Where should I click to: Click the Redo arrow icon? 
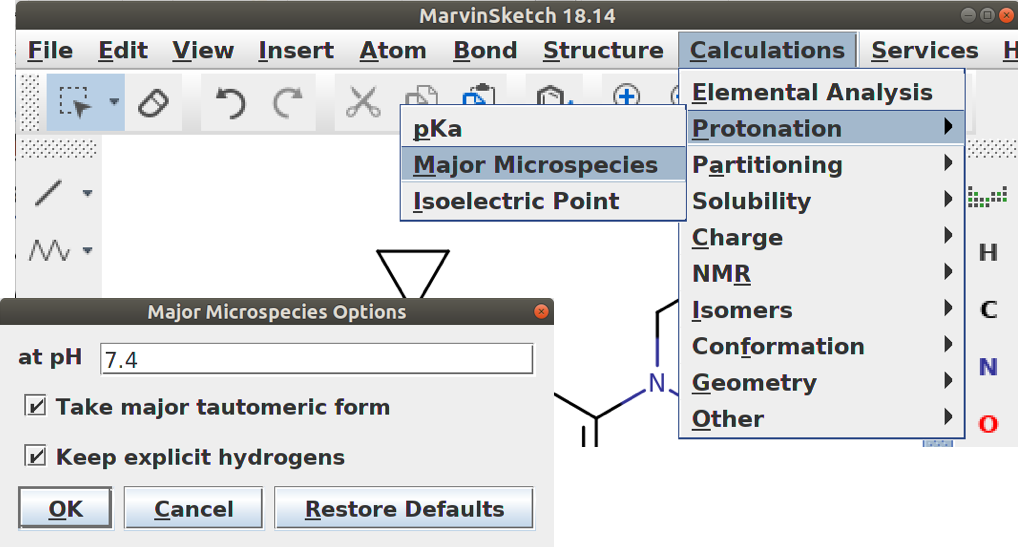point(288,103)
